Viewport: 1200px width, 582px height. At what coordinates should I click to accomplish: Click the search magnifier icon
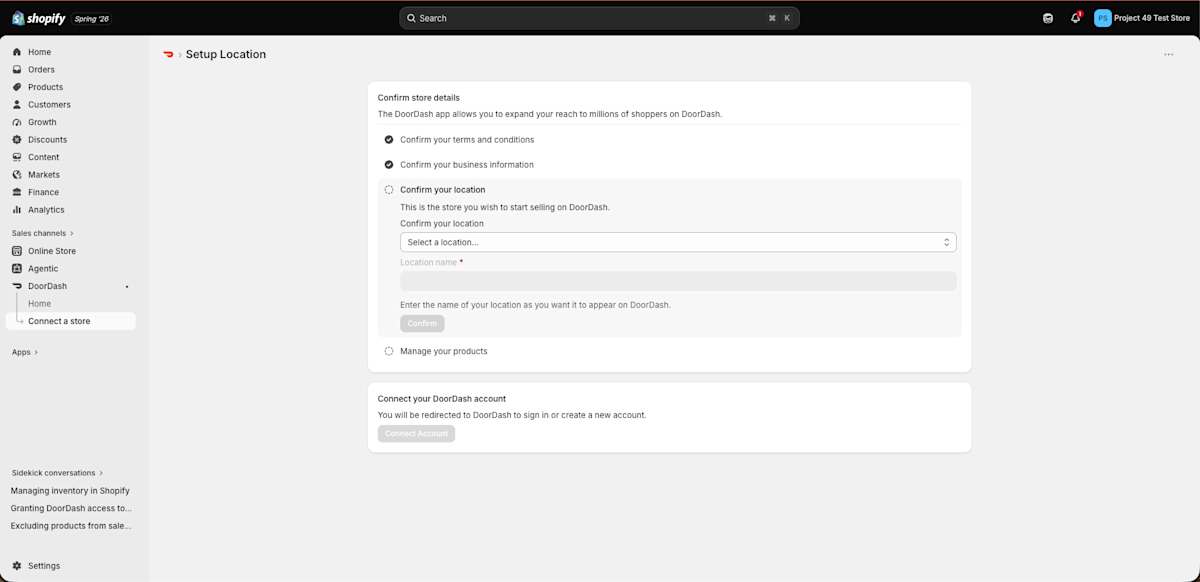pyautogui.click(x=412, y=18)
